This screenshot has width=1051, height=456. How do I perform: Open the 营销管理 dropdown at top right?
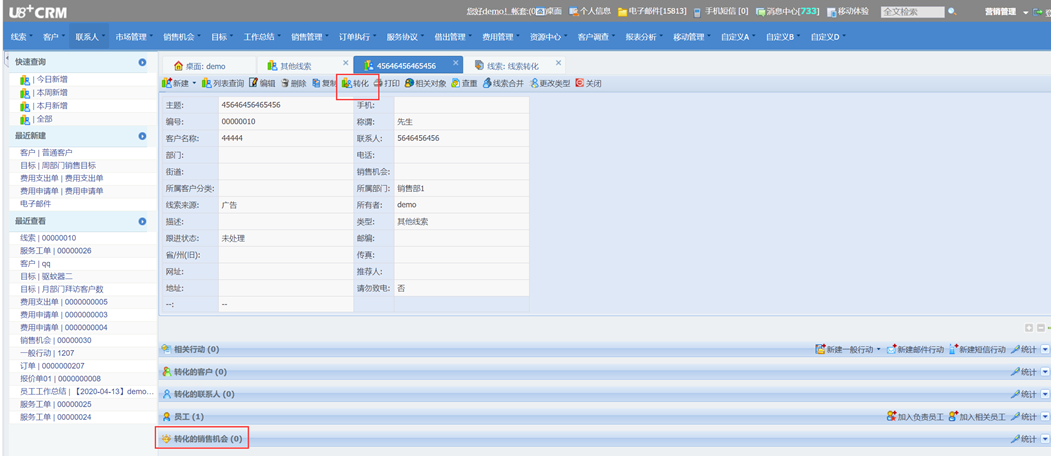click(x=1024, y=12)
